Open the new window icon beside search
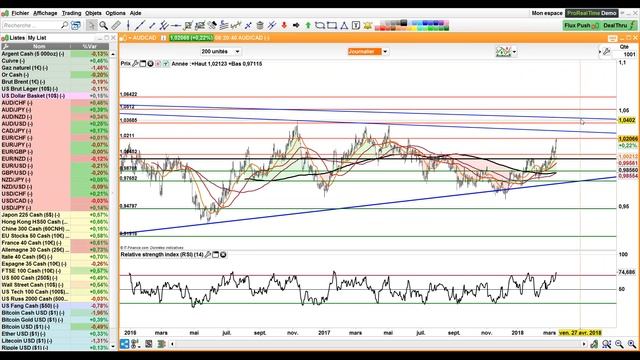 (x=76, y=25)
